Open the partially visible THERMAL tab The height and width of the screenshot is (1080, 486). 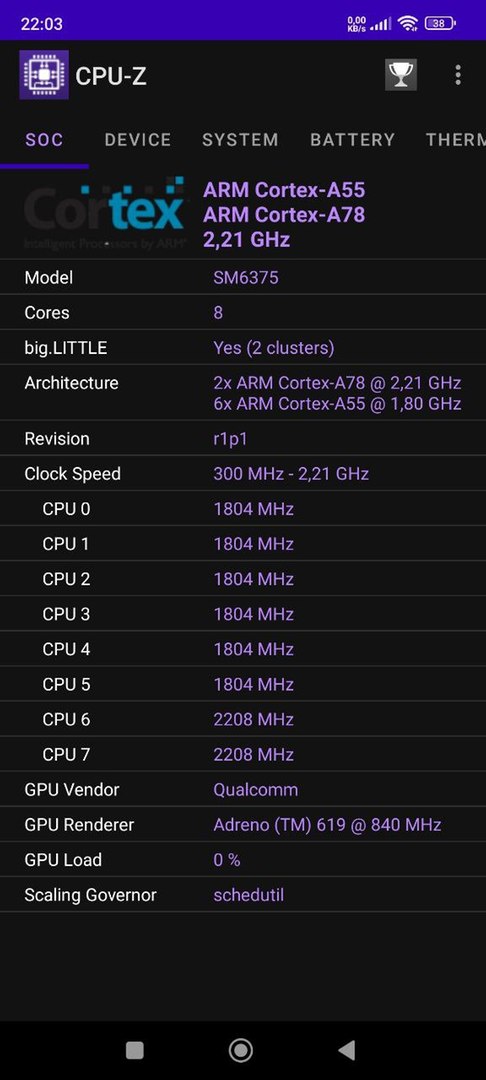coord(455,140)
